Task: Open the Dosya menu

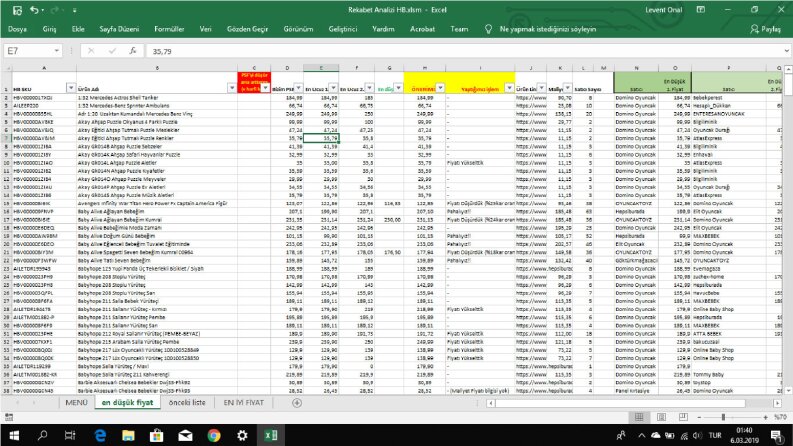Action: (x=17, y=29)
